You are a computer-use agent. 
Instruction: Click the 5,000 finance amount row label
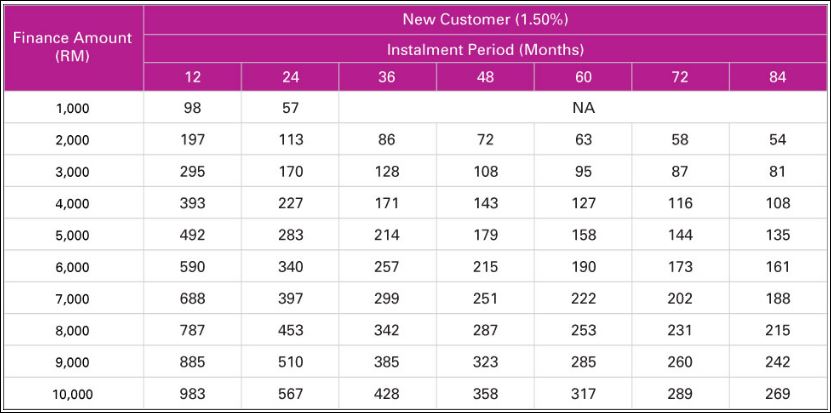(x=72, y=236)
